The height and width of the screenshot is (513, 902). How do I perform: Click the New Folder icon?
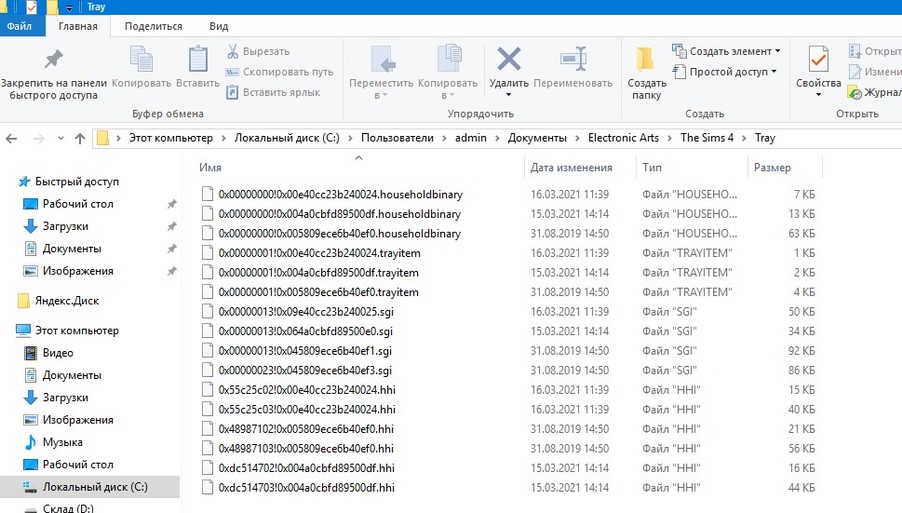[646, 60]
